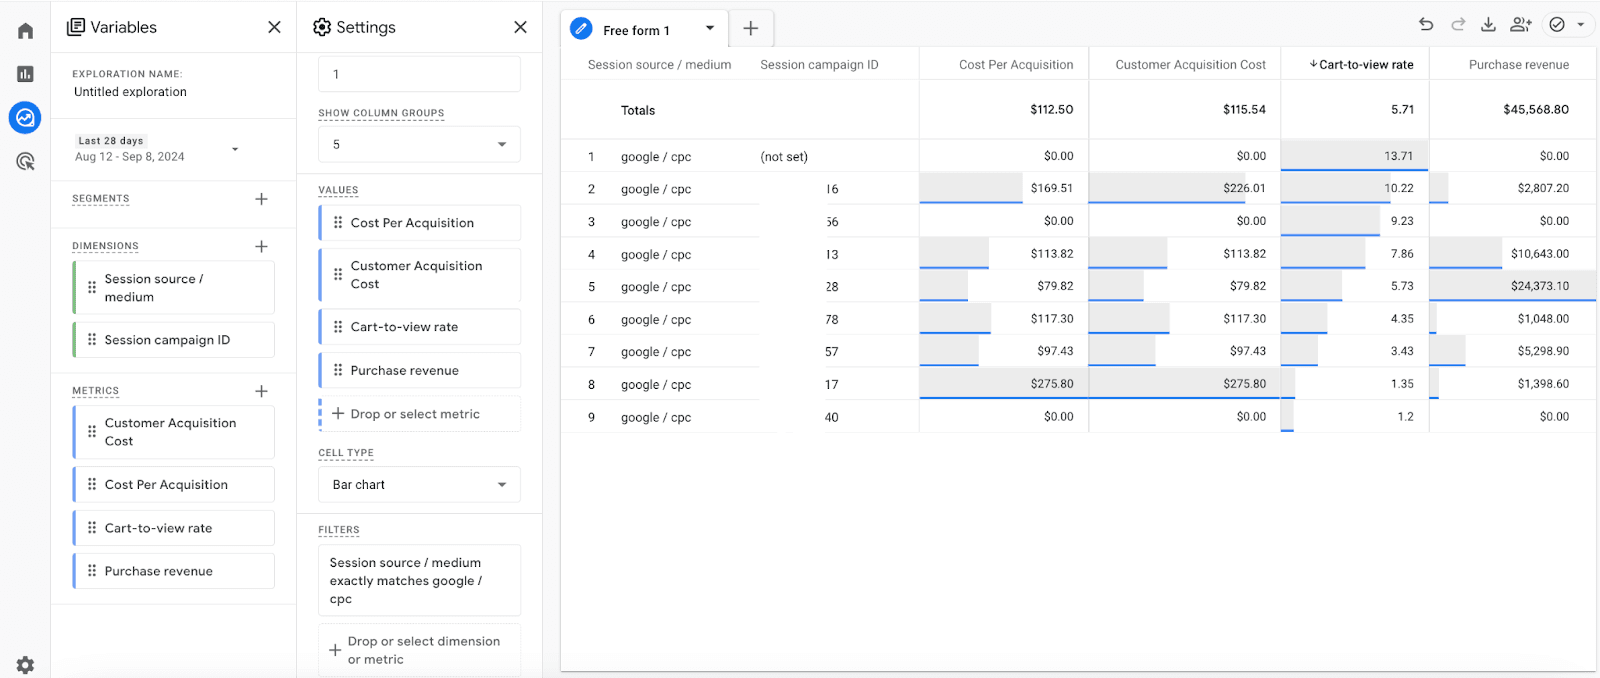Image resolution: width=1600 pixels, height=678 pixels.
Task: Open Advertising icon in left sidebar
Action: pos(25,161)
